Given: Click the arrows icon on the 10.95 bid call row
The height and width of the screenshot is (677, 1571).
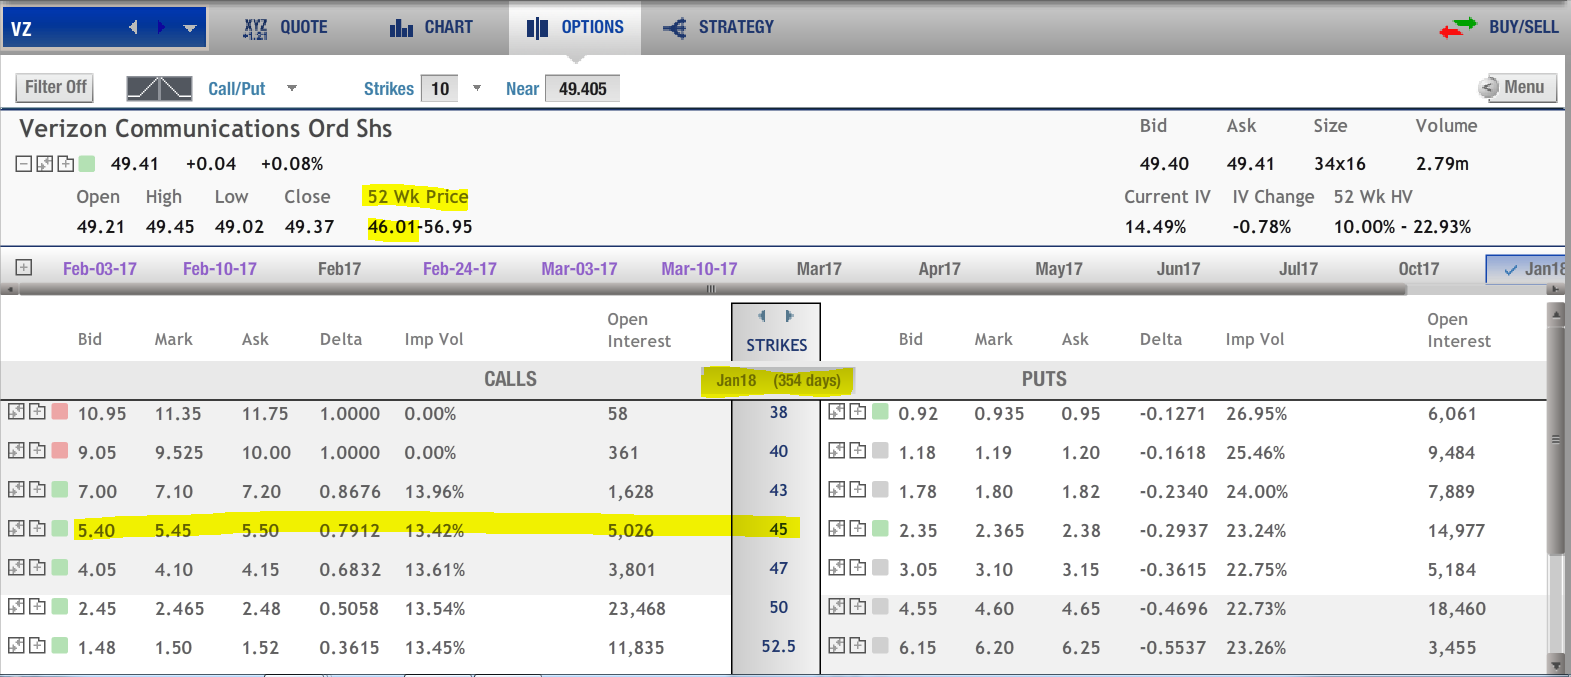Looking at the screenshot, I should 16,411.
